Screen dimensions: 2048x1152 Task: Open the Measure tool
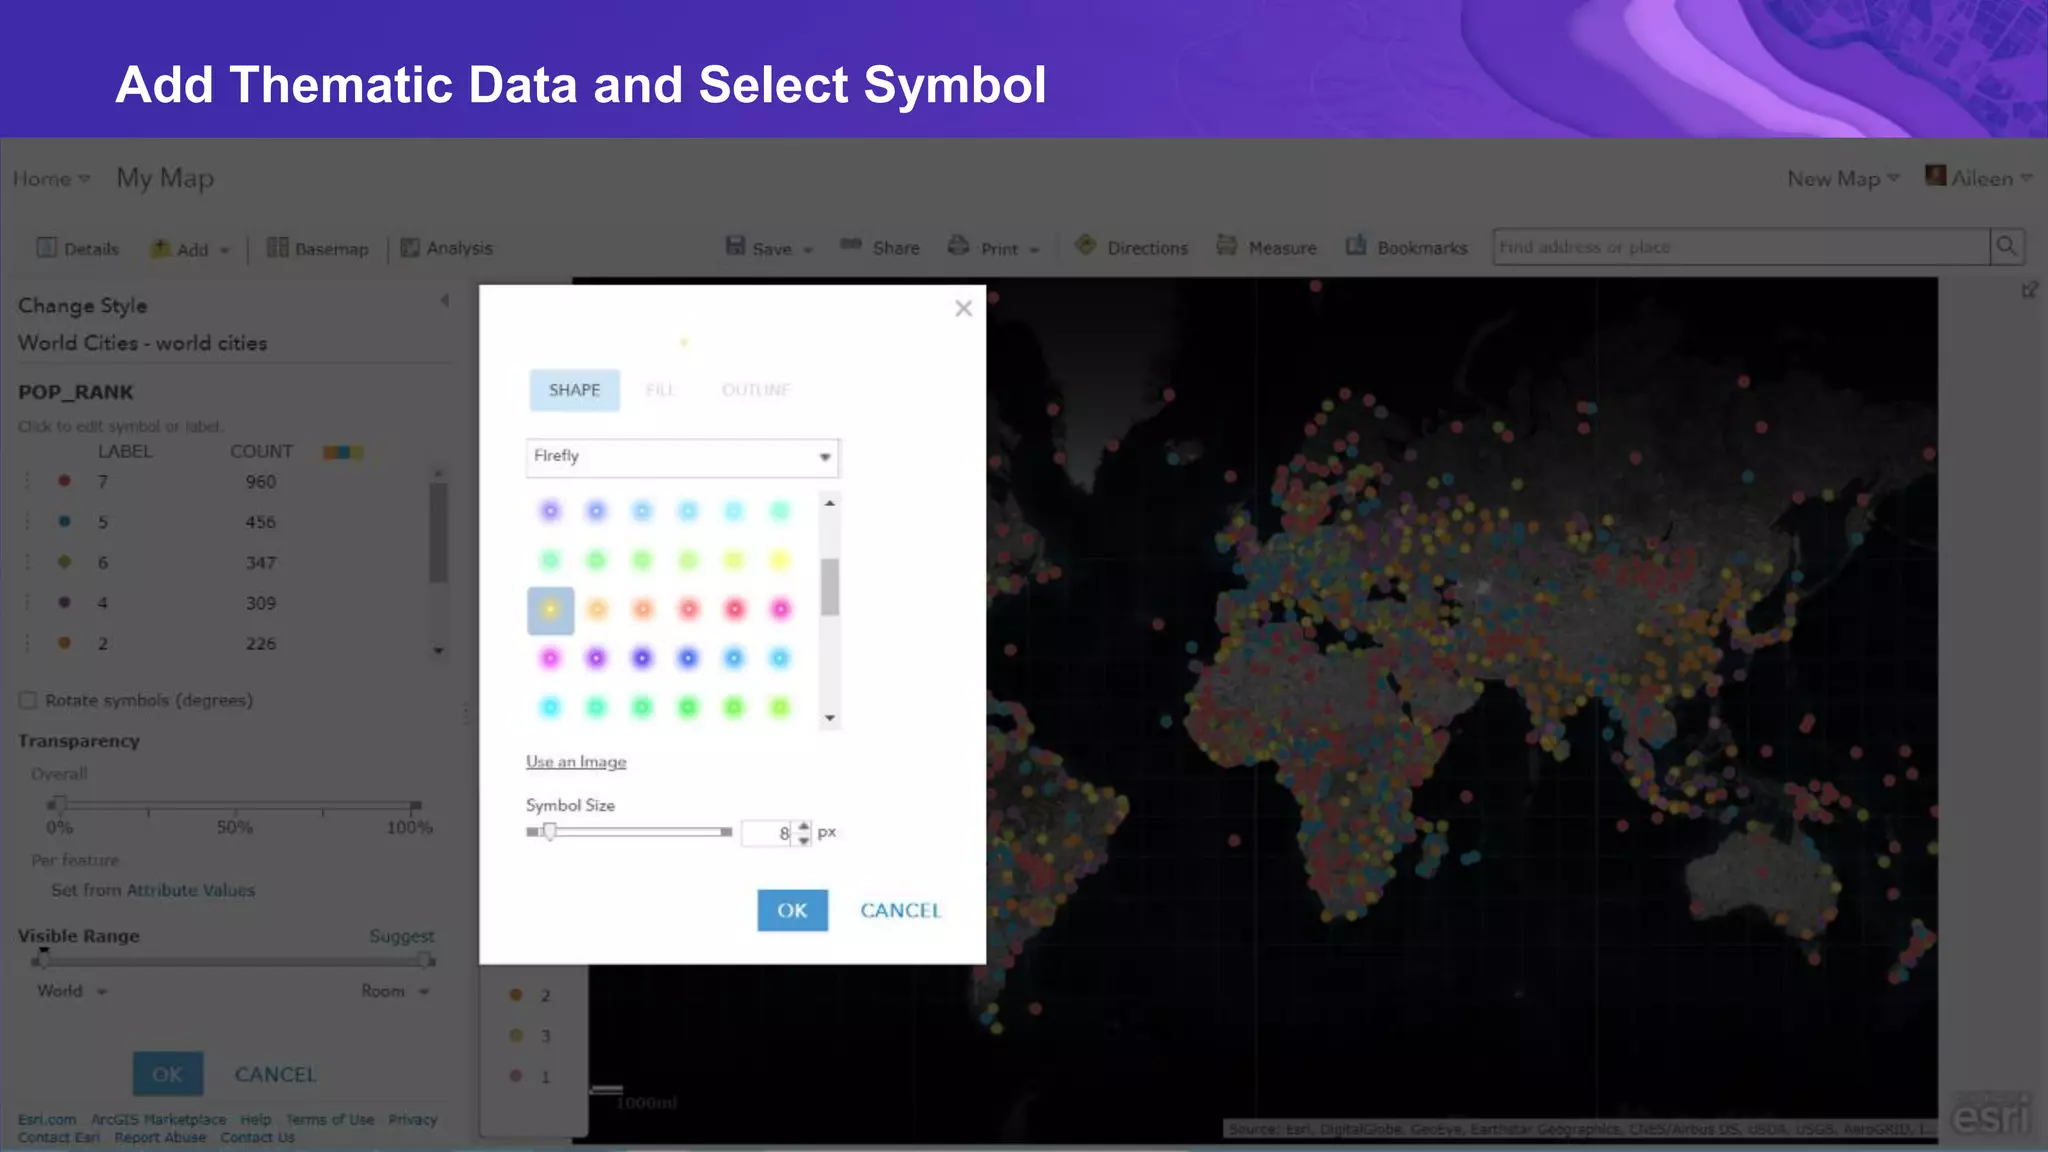coord(1266,247)
